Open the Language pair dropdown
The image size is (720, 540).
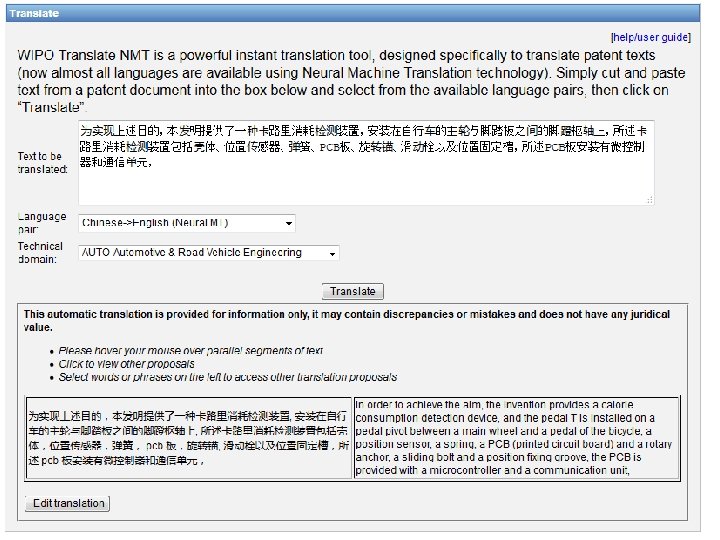(x=186, y=223)
